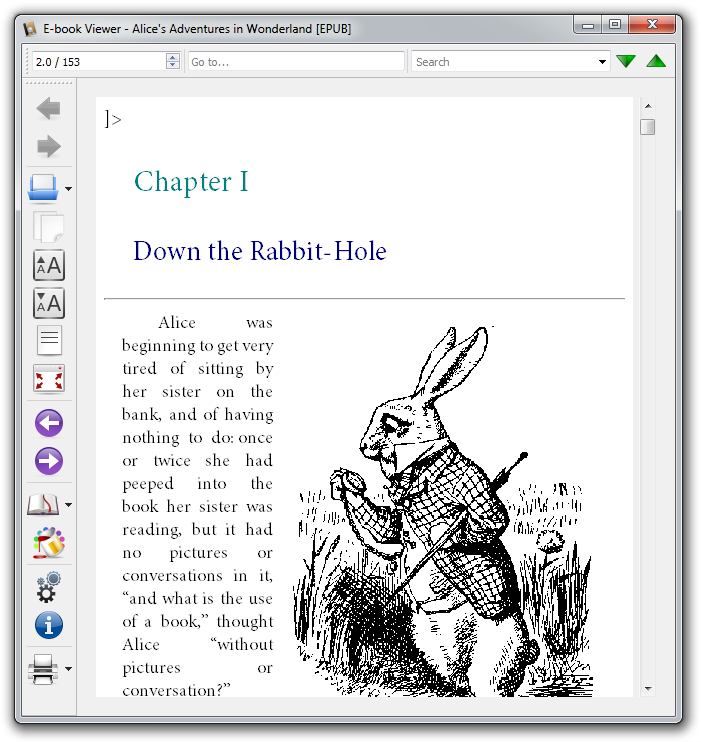The image size is (701, 742).
Task: Click the gray Back arrow icon
Action: [x=48, y=108]
